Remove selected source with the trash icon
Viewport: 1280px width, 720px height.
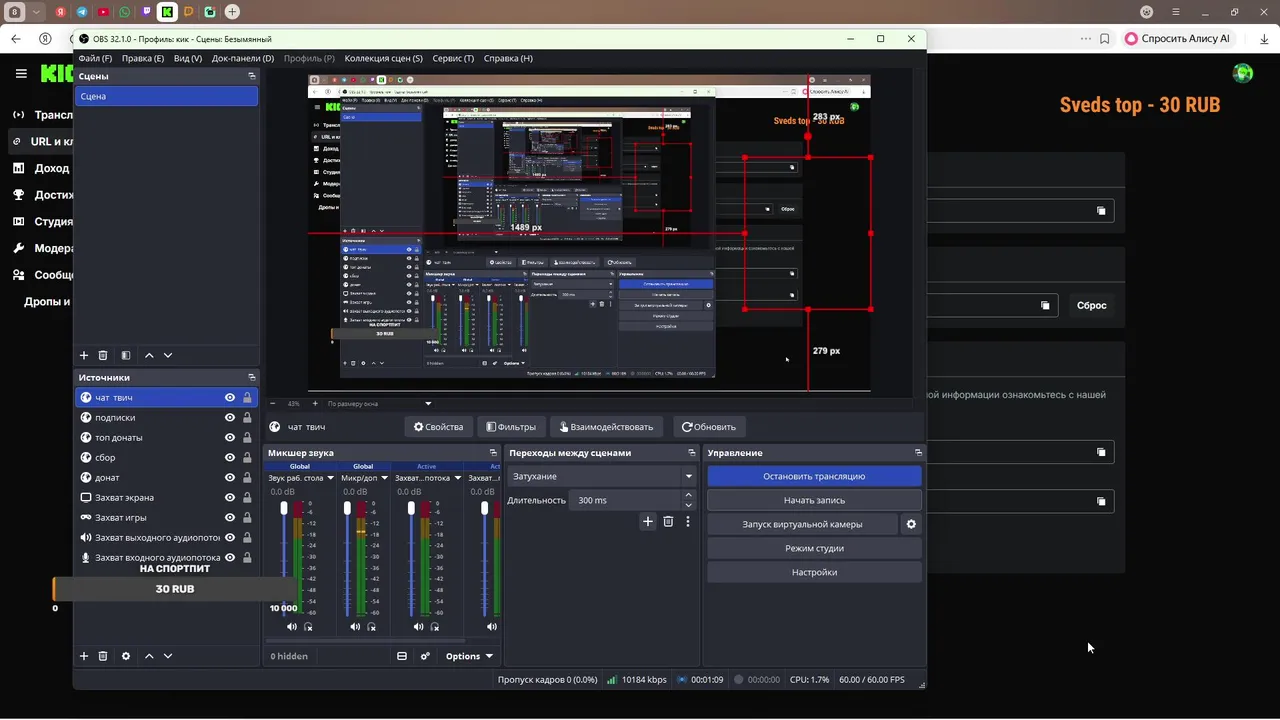[103, 656]
